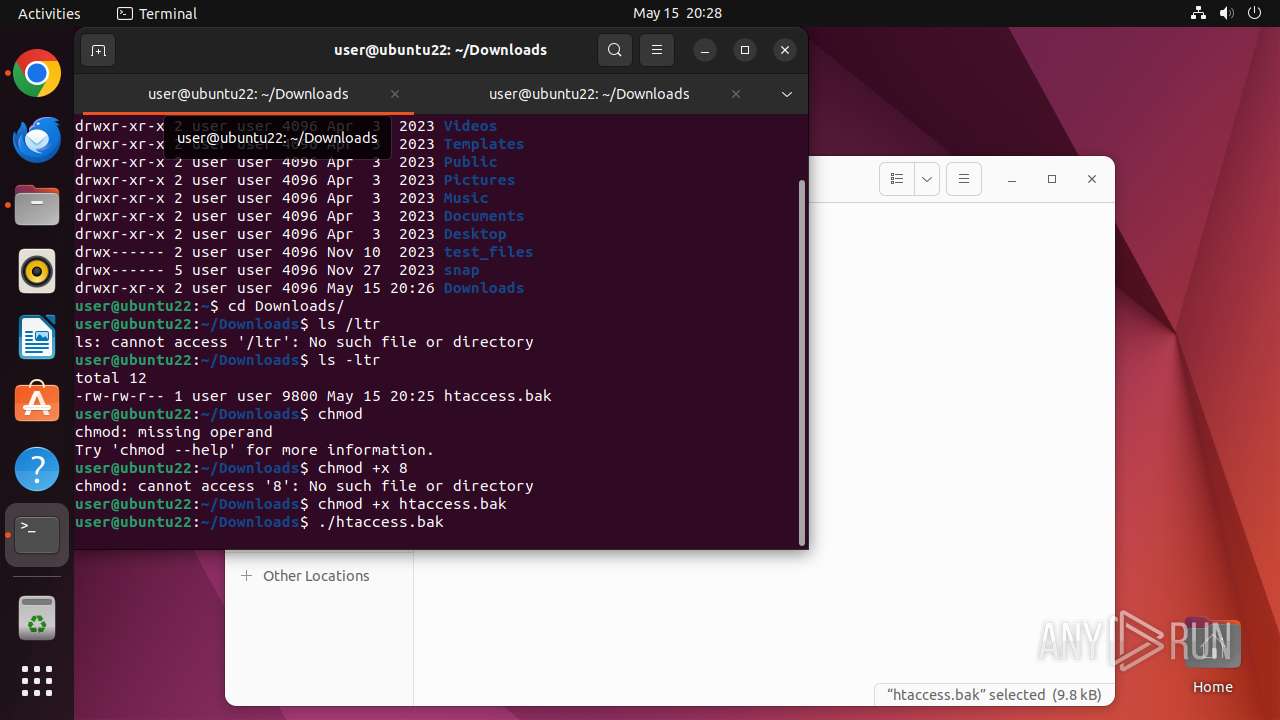Click the volume icon in top bar
Screen dimensions: 1280x720
pos(1227,13)
